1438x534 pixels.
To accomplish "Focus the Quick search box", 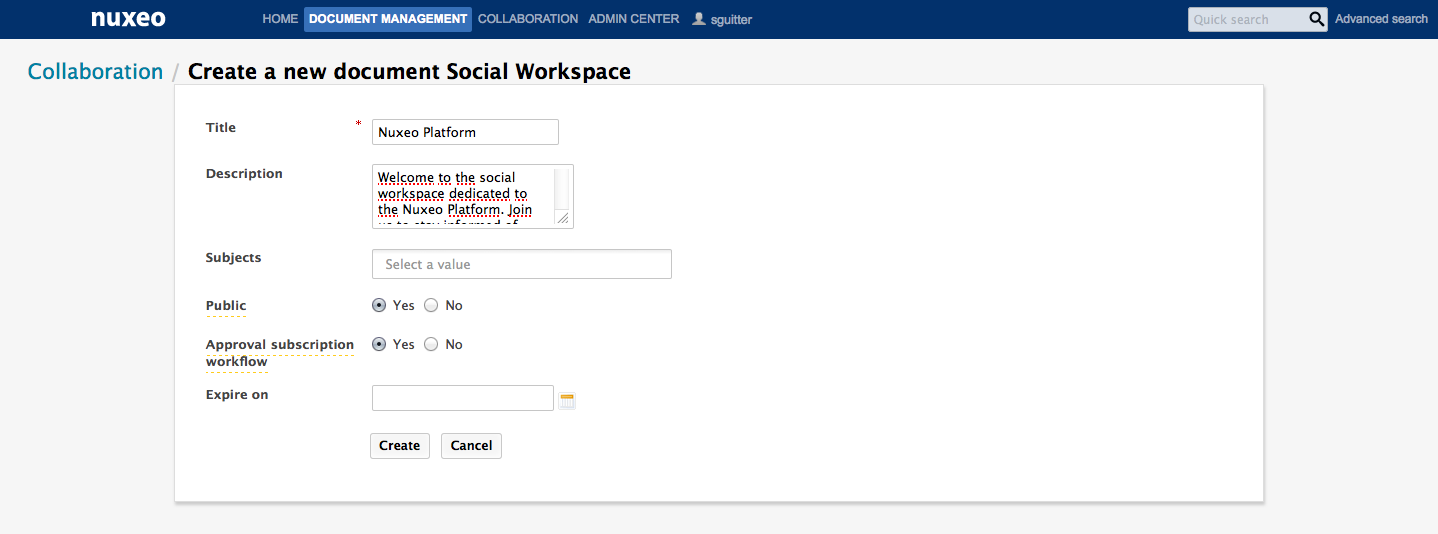I will 1247,19.
